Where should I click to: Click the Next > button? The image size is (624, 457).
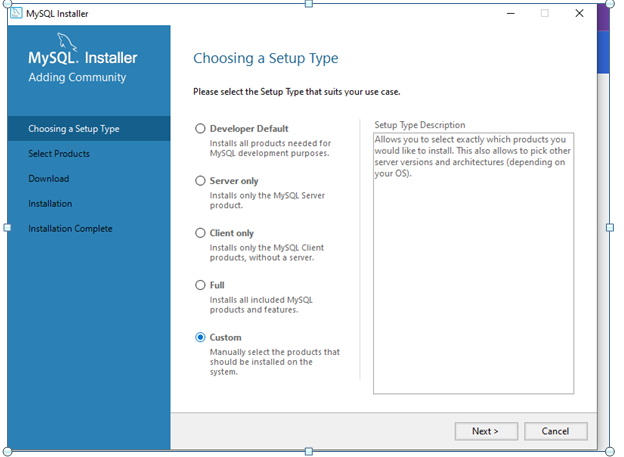click(486, 431)
